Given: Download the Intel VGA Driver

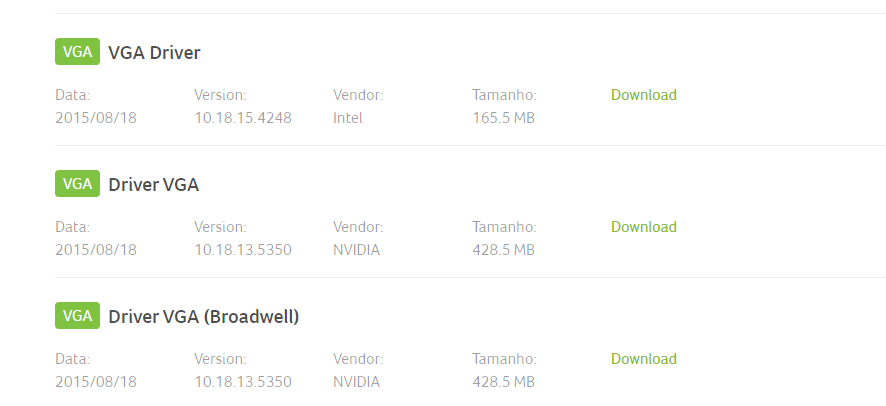Looking at the screenshot, I should [644, 95].
